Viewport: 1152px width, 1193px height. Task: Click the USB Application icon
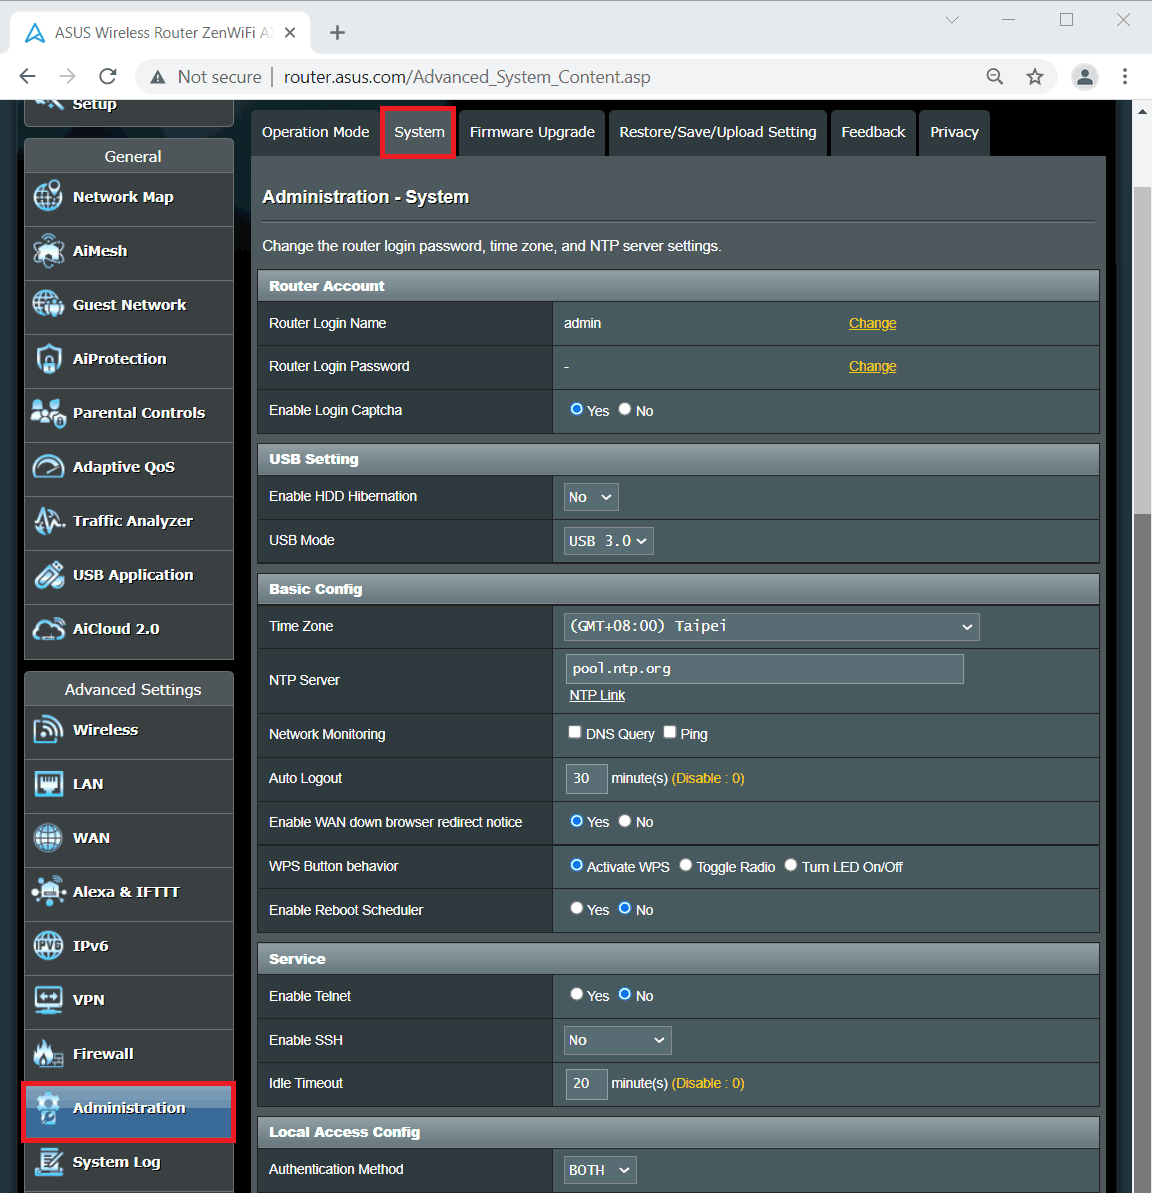[x=48, y=575]
